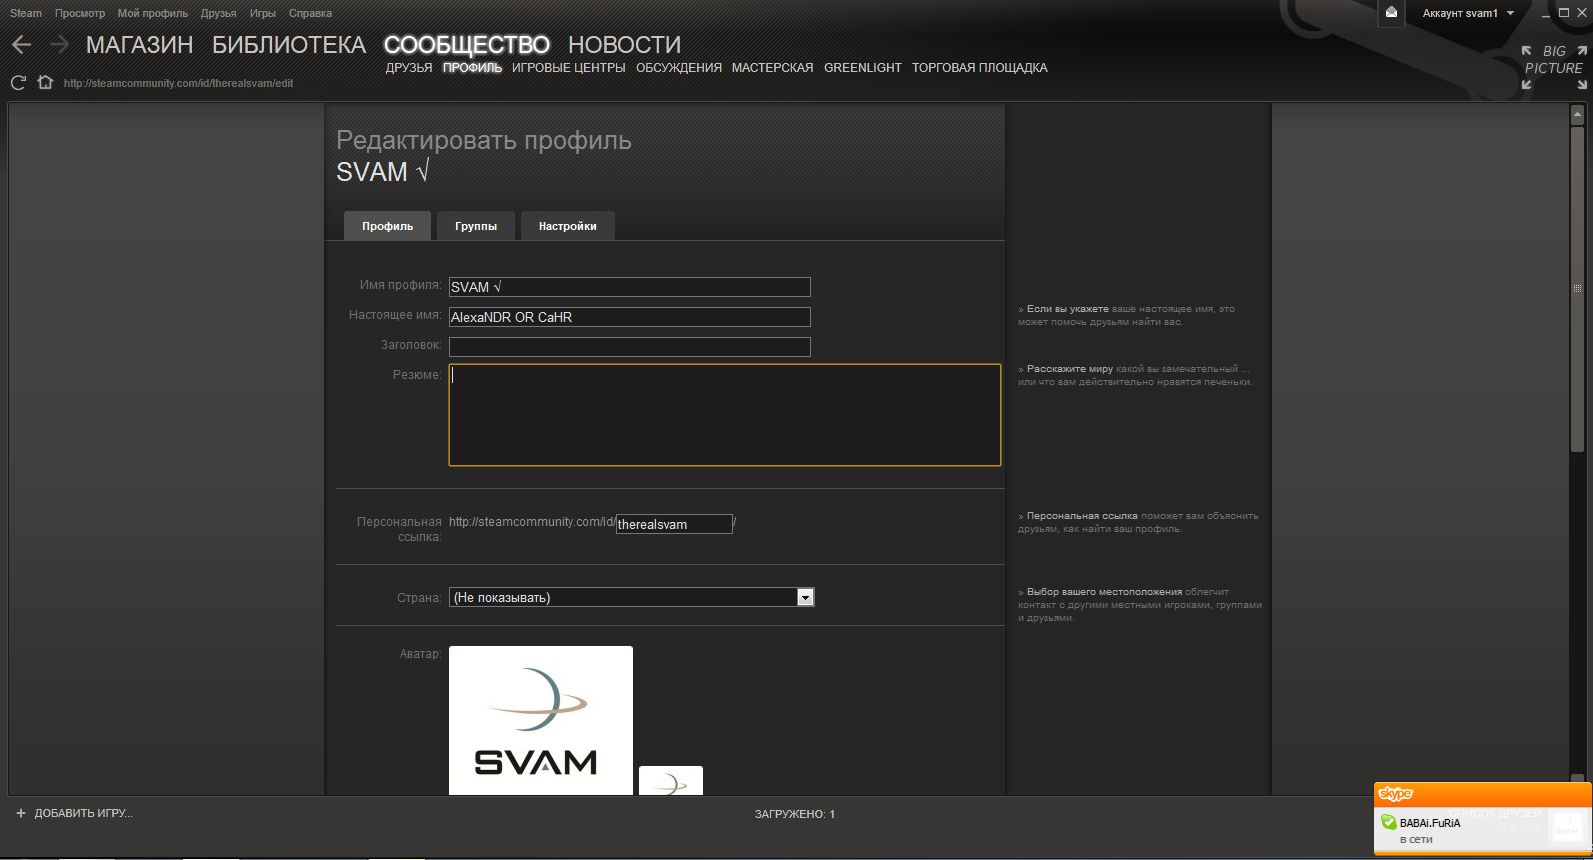Open the inbox notifications icon
This screenshot has width=1593, height=860.
pos(1391,12)
